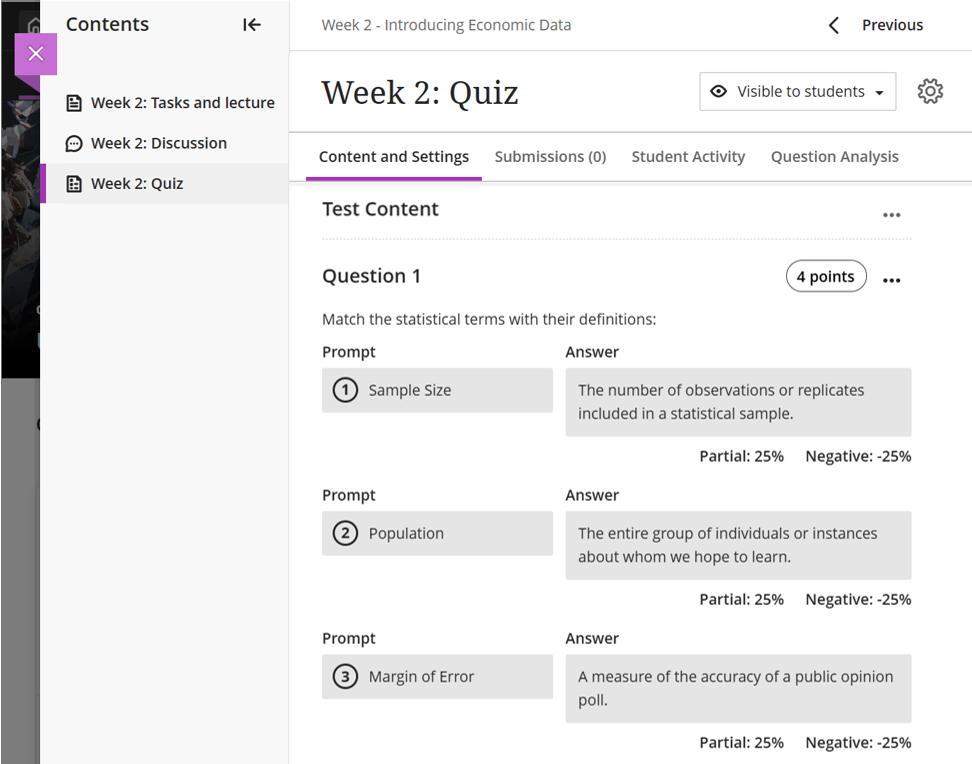Screen dimensions: 972x764
Task: Click the discussion bubble icon for Week 2: Discussion
Action: 74,144
